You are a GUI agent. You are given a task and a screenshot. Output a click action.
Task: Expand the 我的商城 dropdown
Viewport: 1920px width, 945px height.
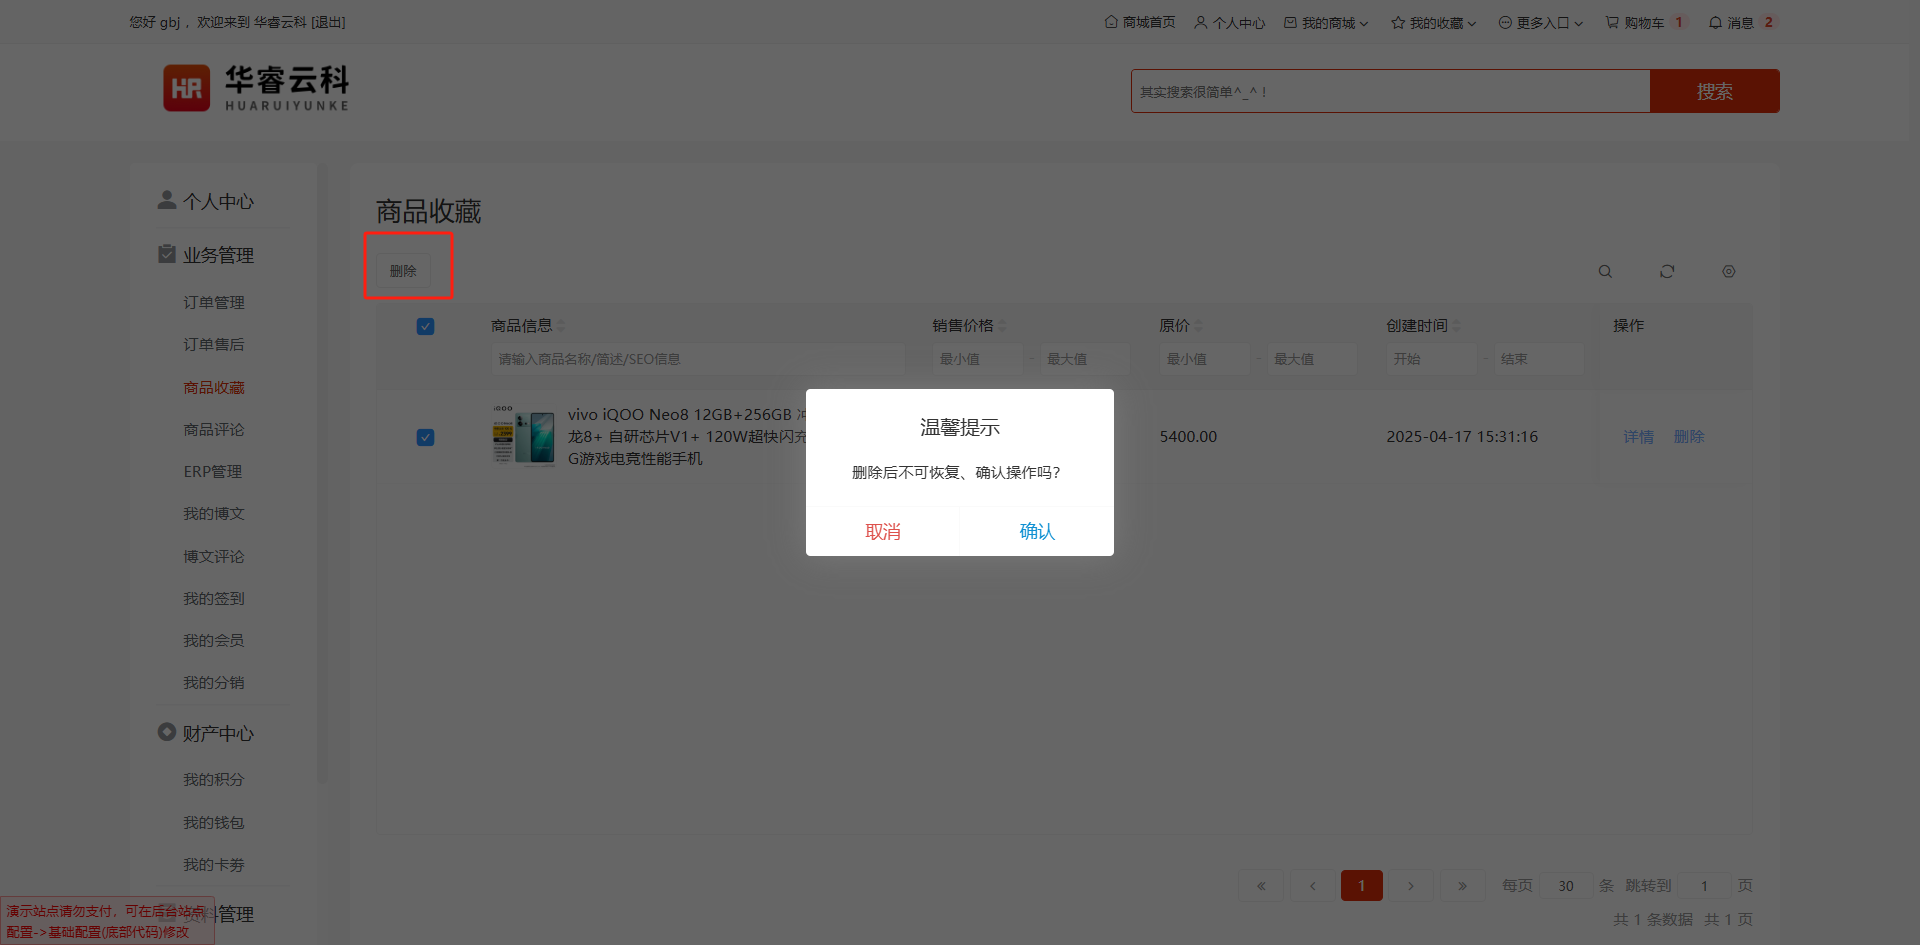pos(1326,22)
